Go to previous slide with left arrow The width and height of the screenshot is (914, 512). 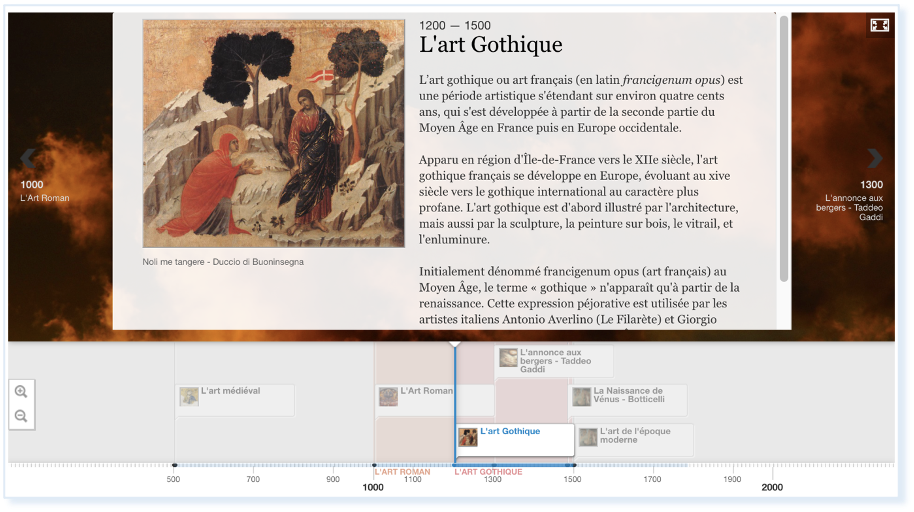click(28, 158)
